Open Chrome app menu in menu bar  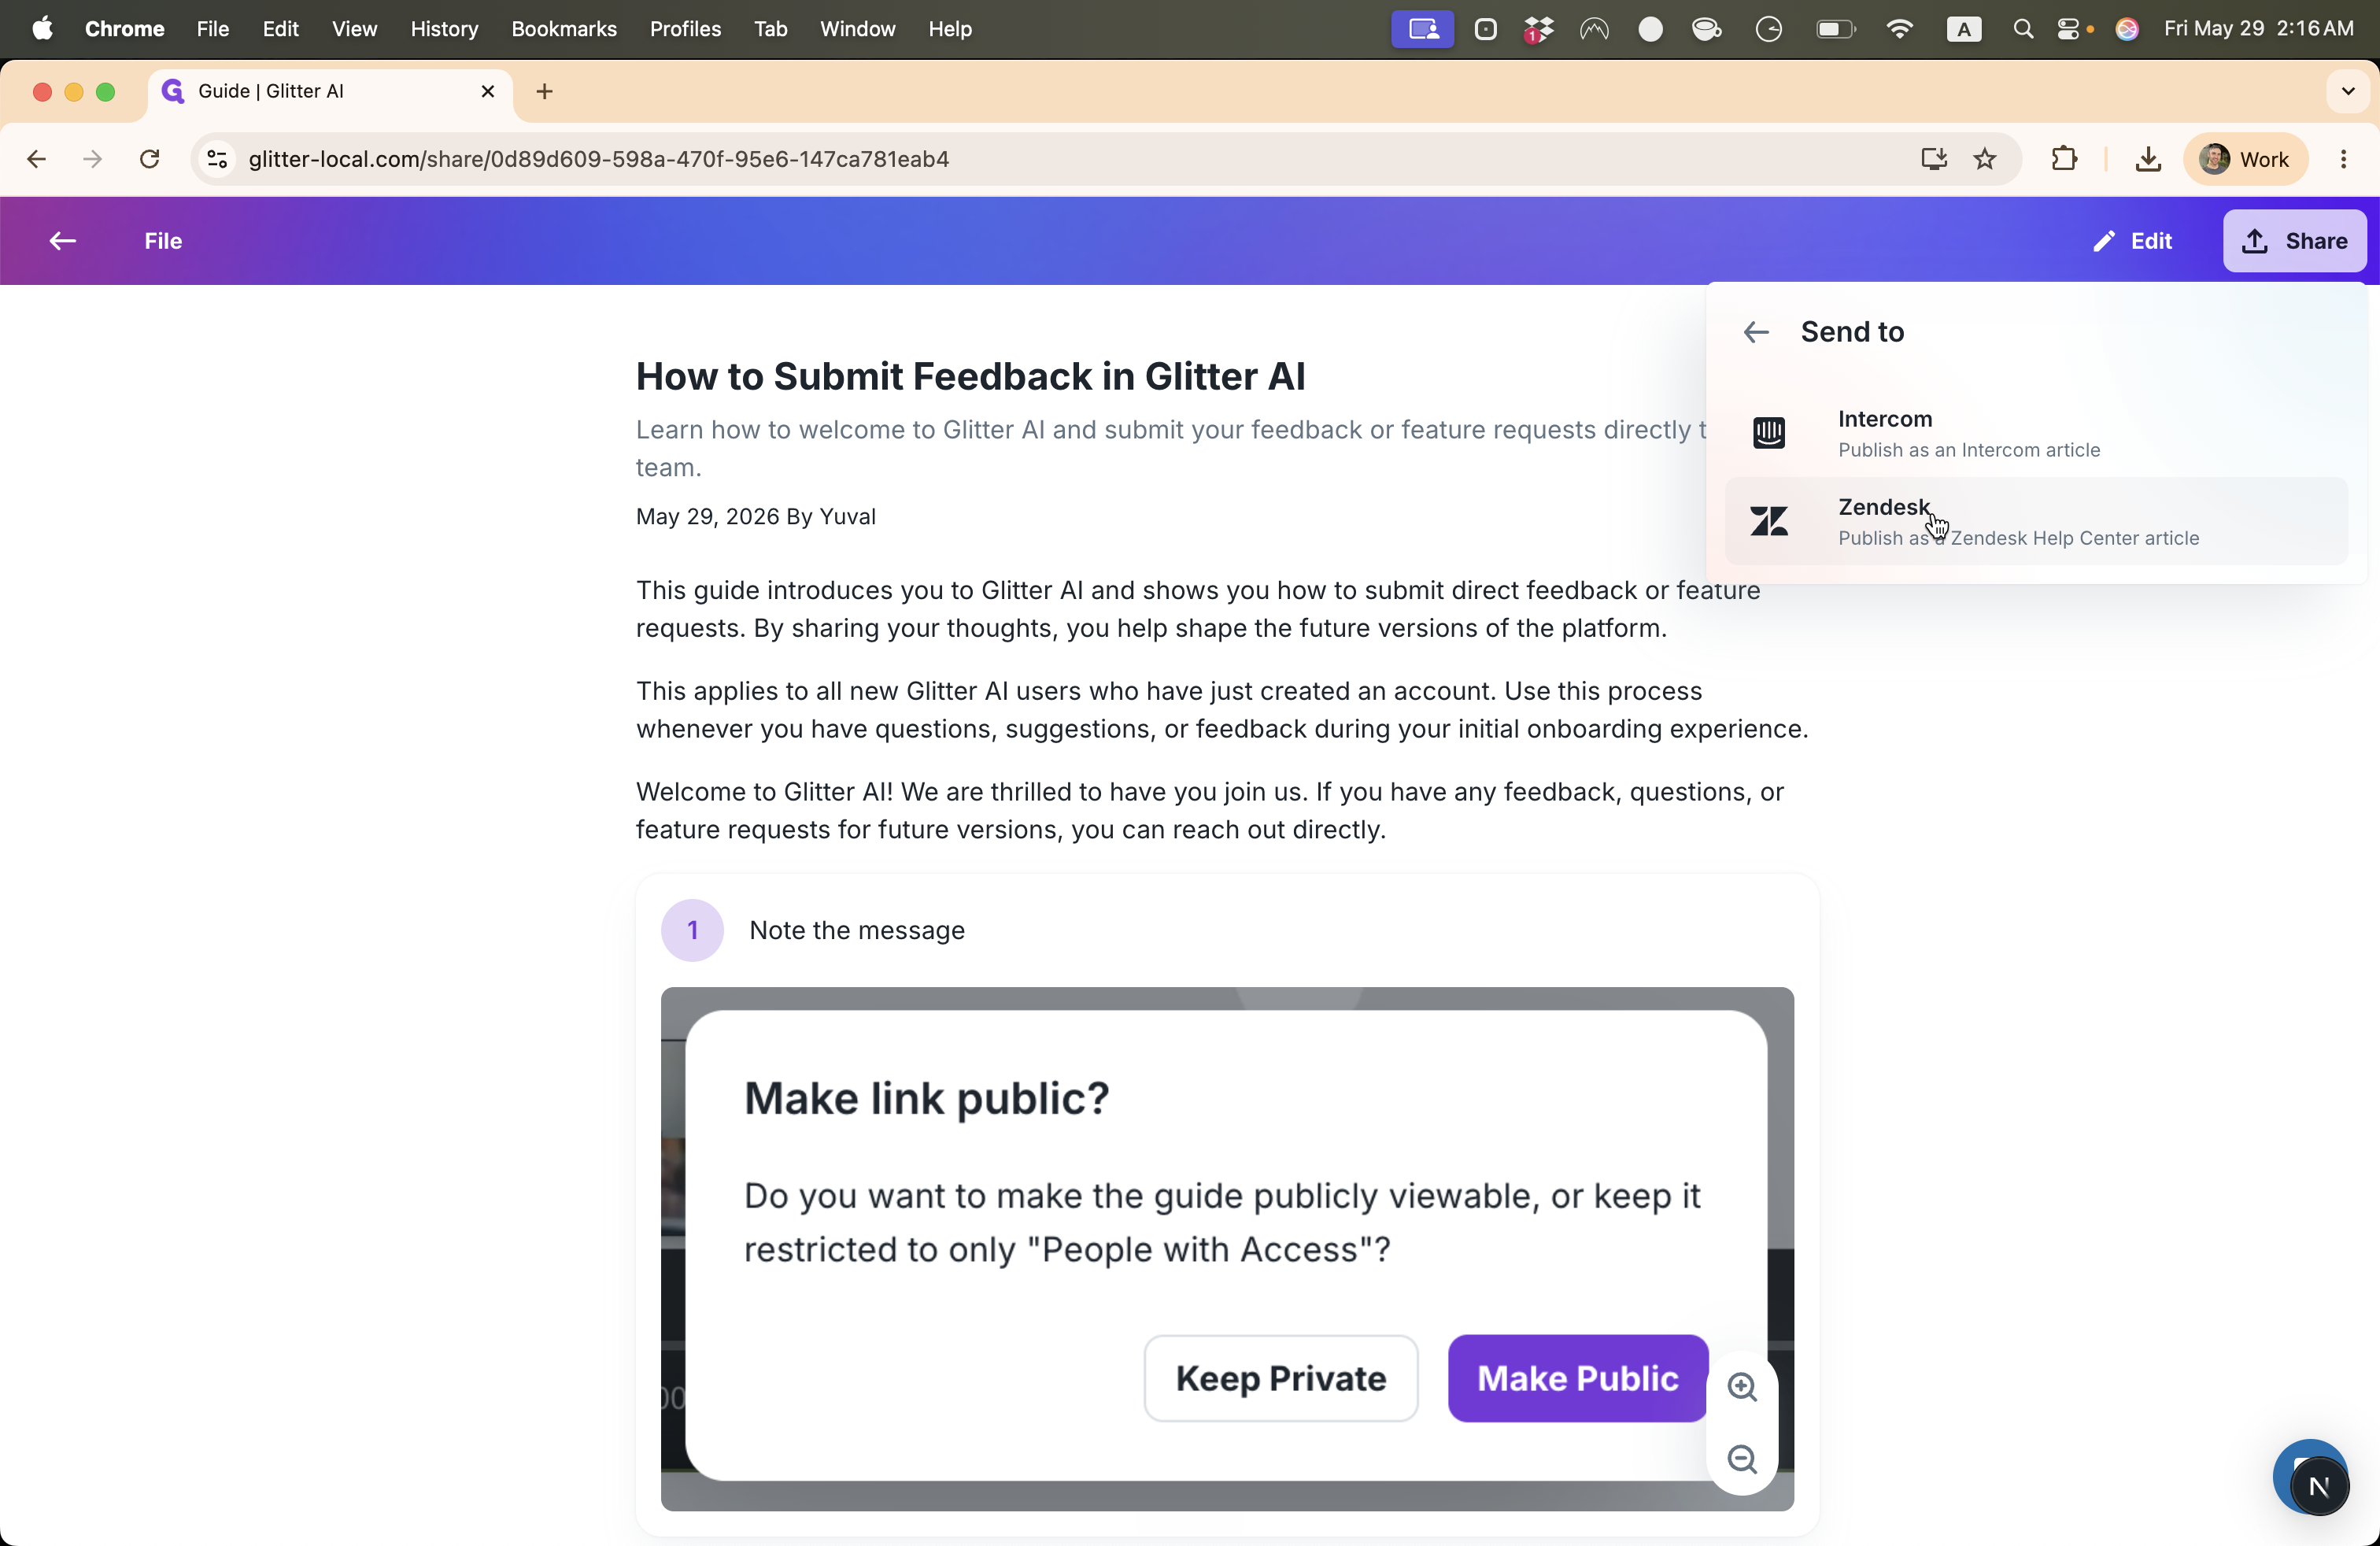(x=124, y=29)
